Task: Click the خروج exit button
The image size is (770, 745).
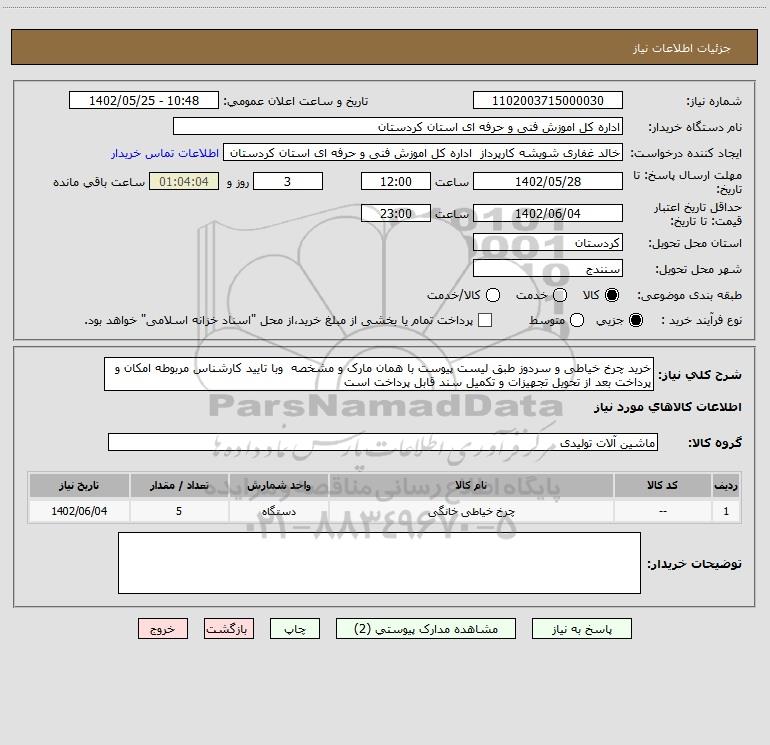Action: click(x=163, y=629)
